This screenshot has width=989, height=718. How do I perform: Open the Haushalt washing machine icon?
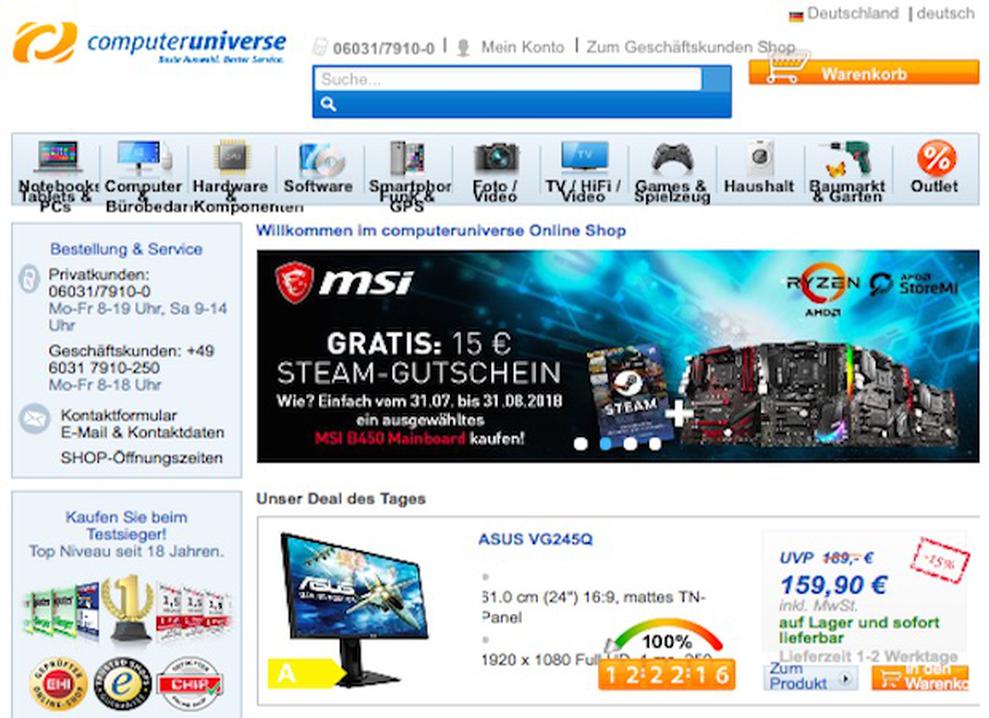coord(760,158)
